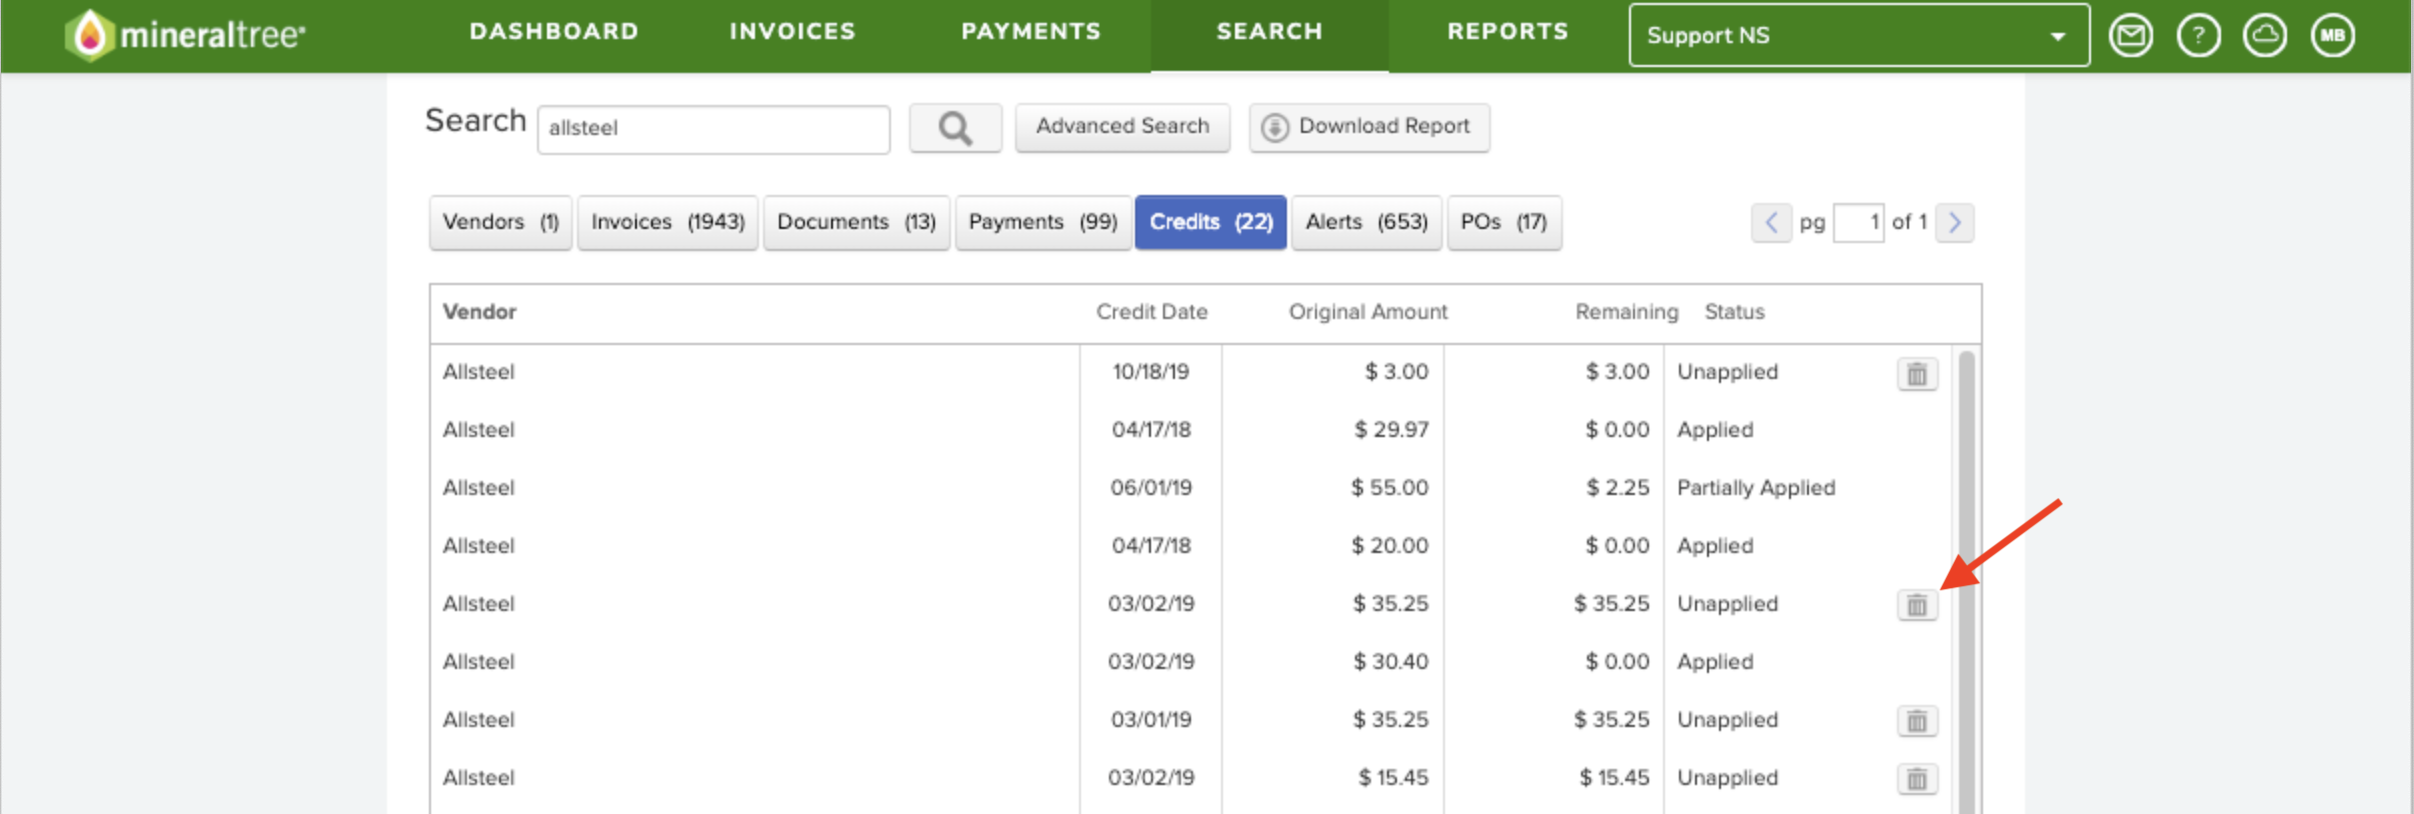Switch to the Documents (13) tab
This screenshot has height=814, width=2414.
[857, 222]
